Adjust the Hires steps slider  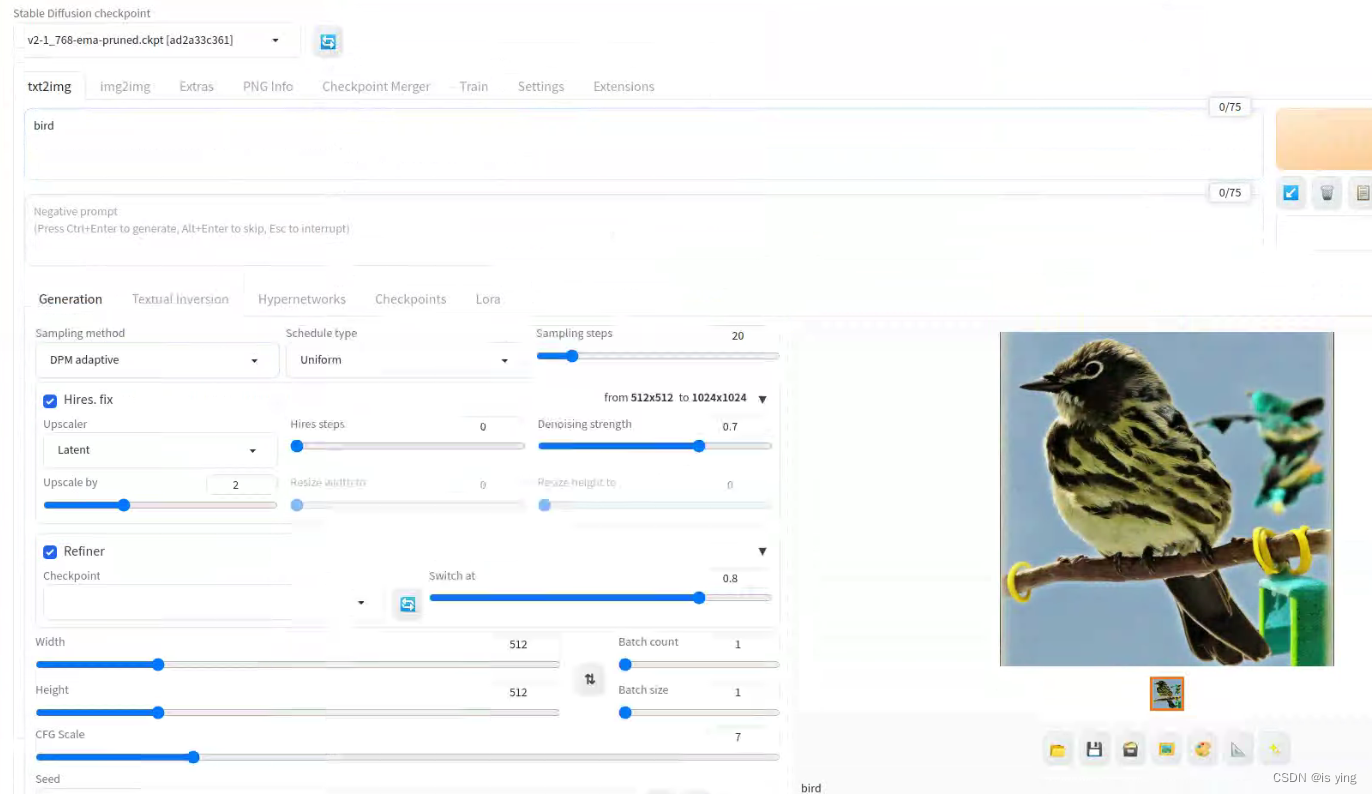(x=407, y=446)
